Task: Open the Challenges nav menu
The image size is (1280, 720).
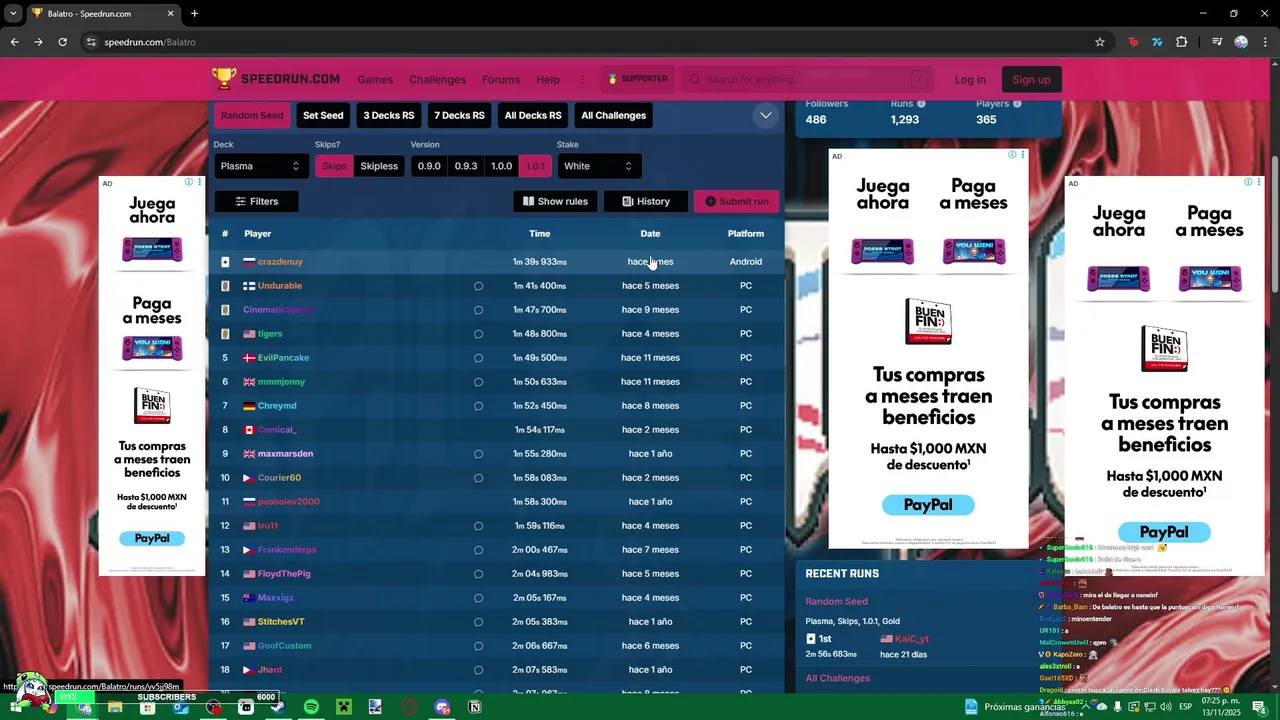Action: pos(437,80)
